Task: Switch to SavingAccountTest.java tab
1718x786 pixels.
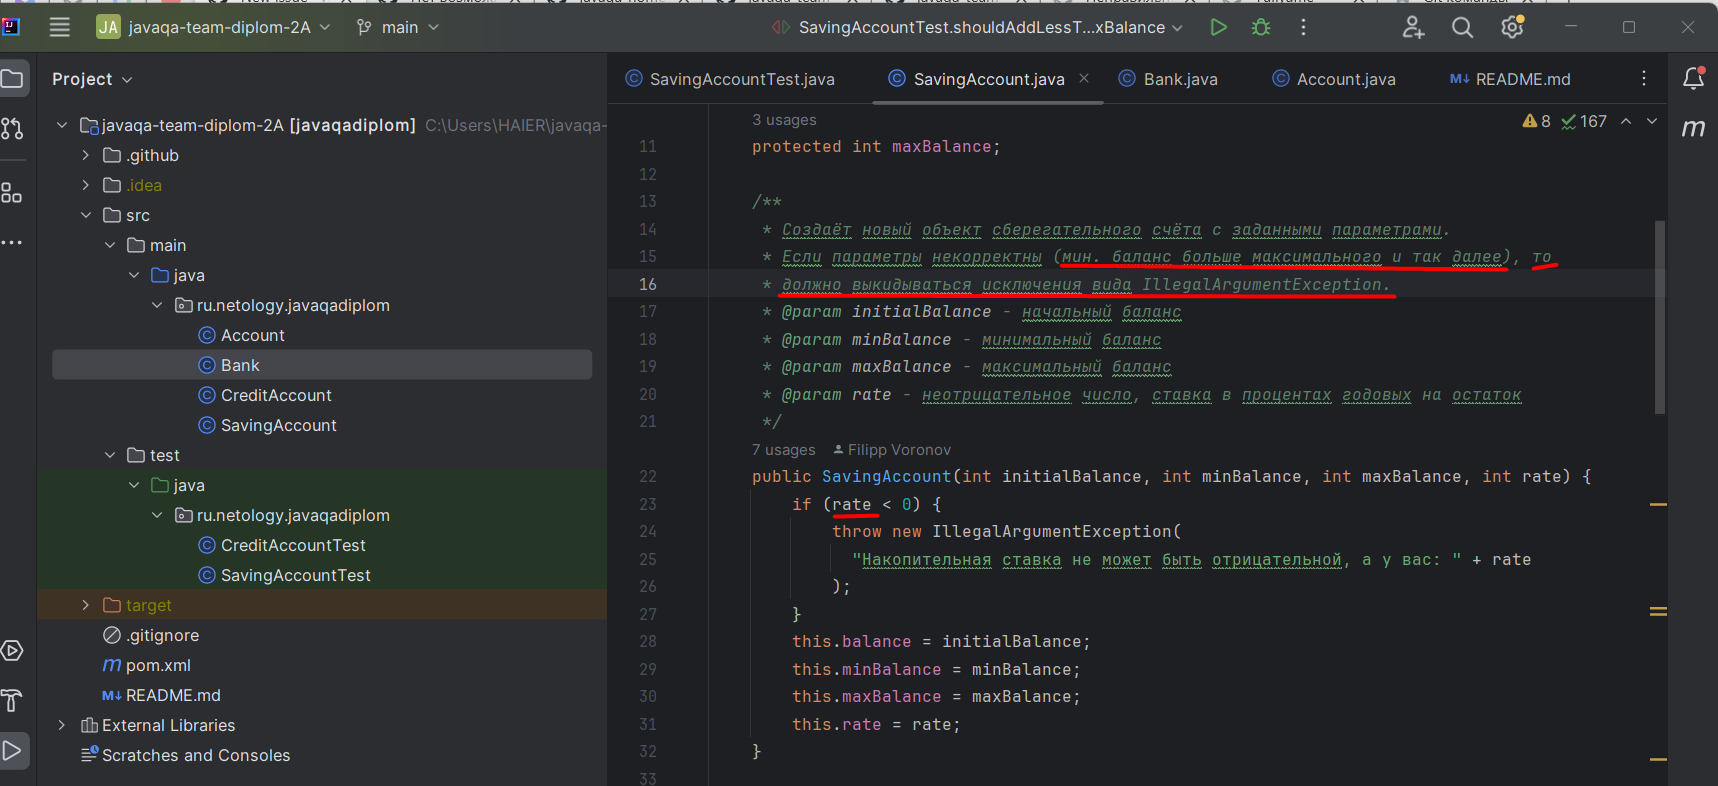Action: pyautogui.click(x=730, y=79)
